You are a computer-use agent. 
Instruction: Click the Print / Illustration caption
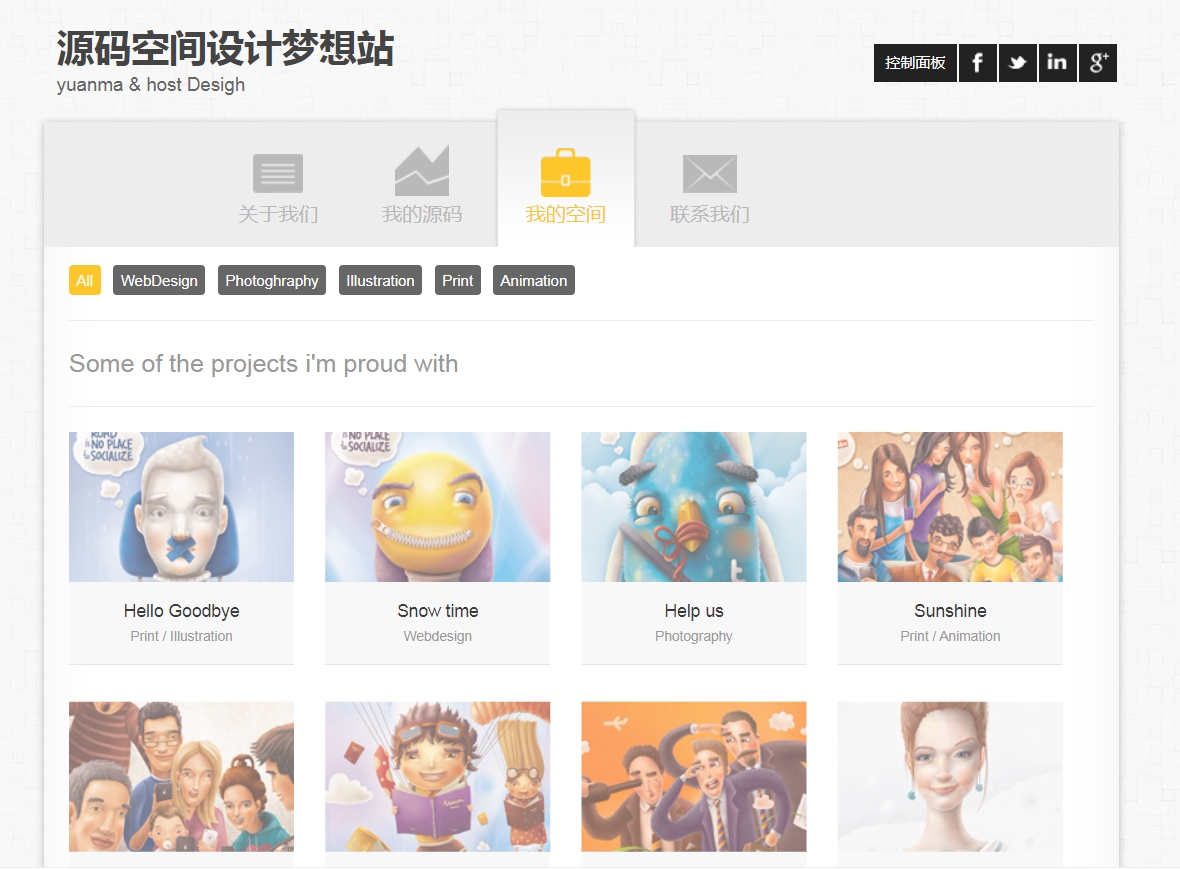click(x=181, y=637)
